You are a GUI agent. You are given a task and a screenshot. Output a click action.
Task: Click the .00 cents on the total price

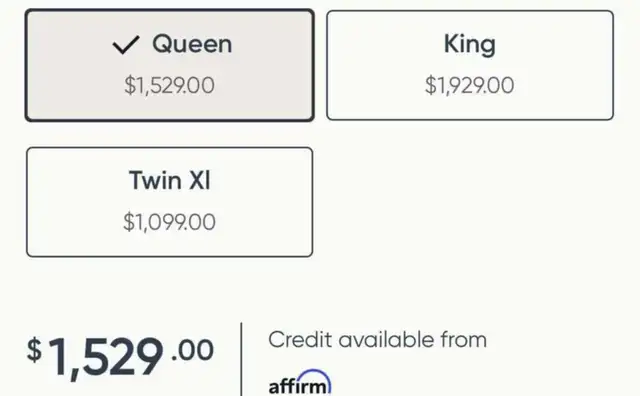[193, 350]
